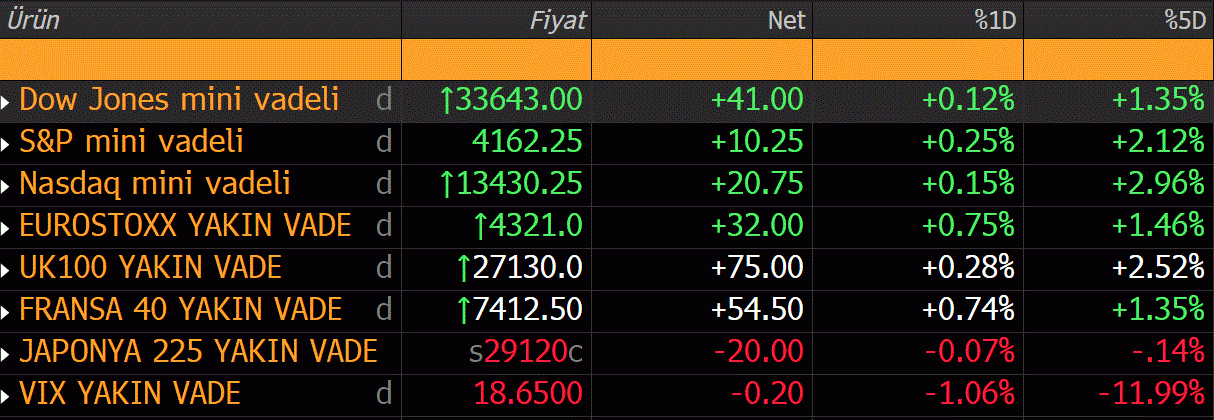Screen dimensions: 1214x420
Task: Click the 's' marker before JAPONYA 225 price
Action: [476, 353]
